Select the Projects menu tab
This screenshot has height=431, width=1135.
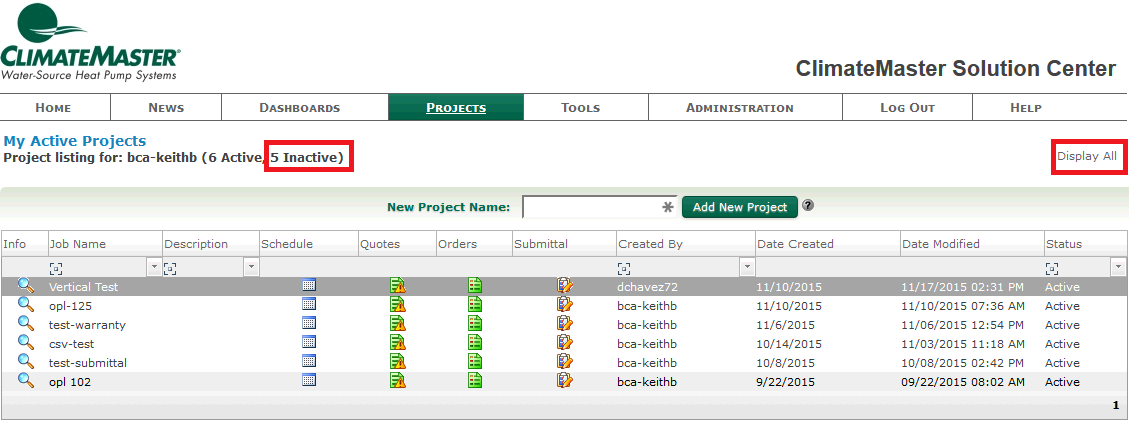click(x=456, y=107)
